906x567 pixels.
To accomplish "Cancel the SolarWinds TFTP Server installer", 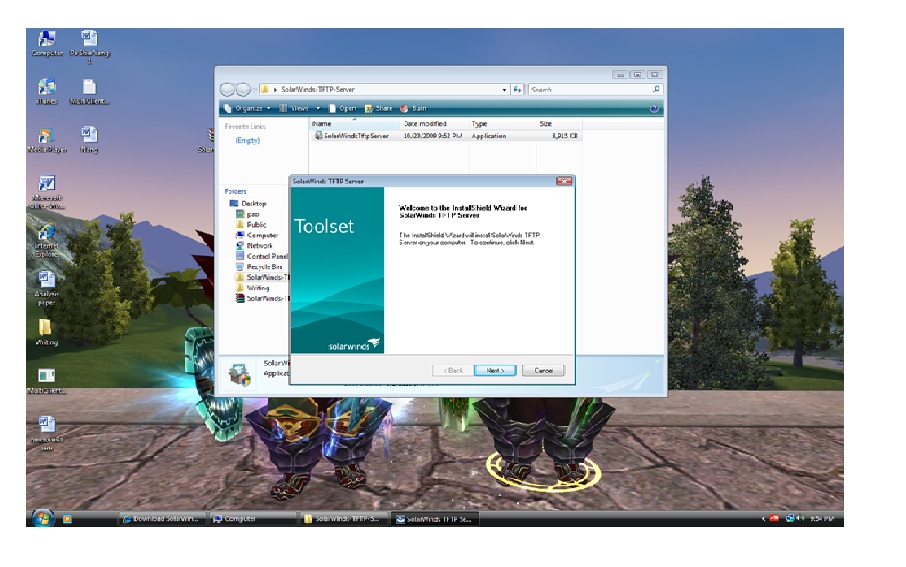I will click(543, 370).
